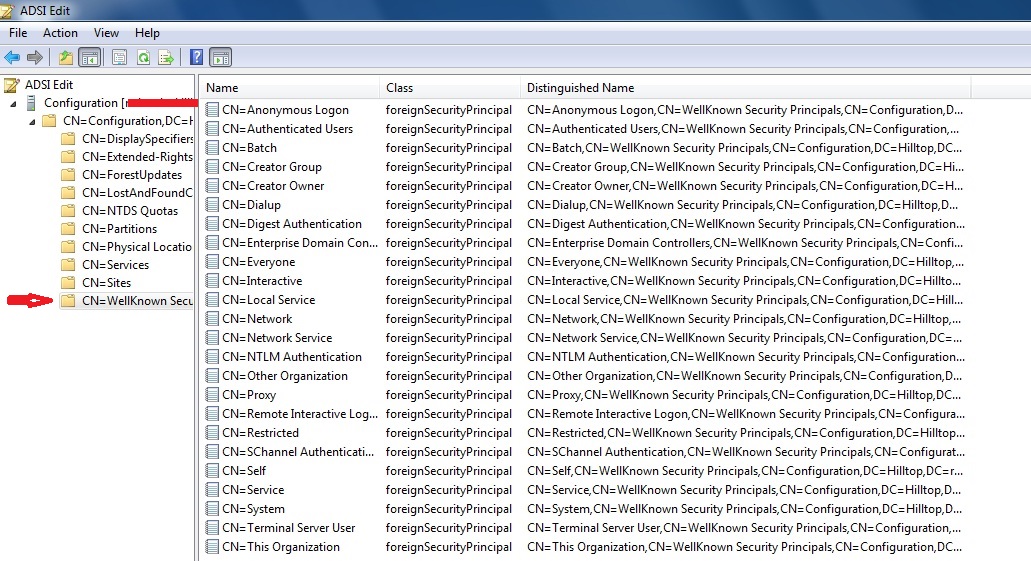
Task: Click the Up One Level folder icon
Action: coord(66,57)
